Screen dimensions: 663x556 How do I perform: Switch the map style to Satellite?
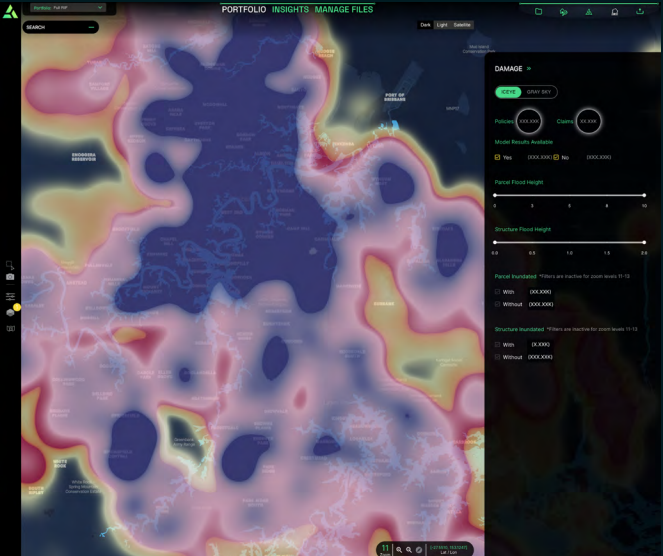[x=461, y=24]
